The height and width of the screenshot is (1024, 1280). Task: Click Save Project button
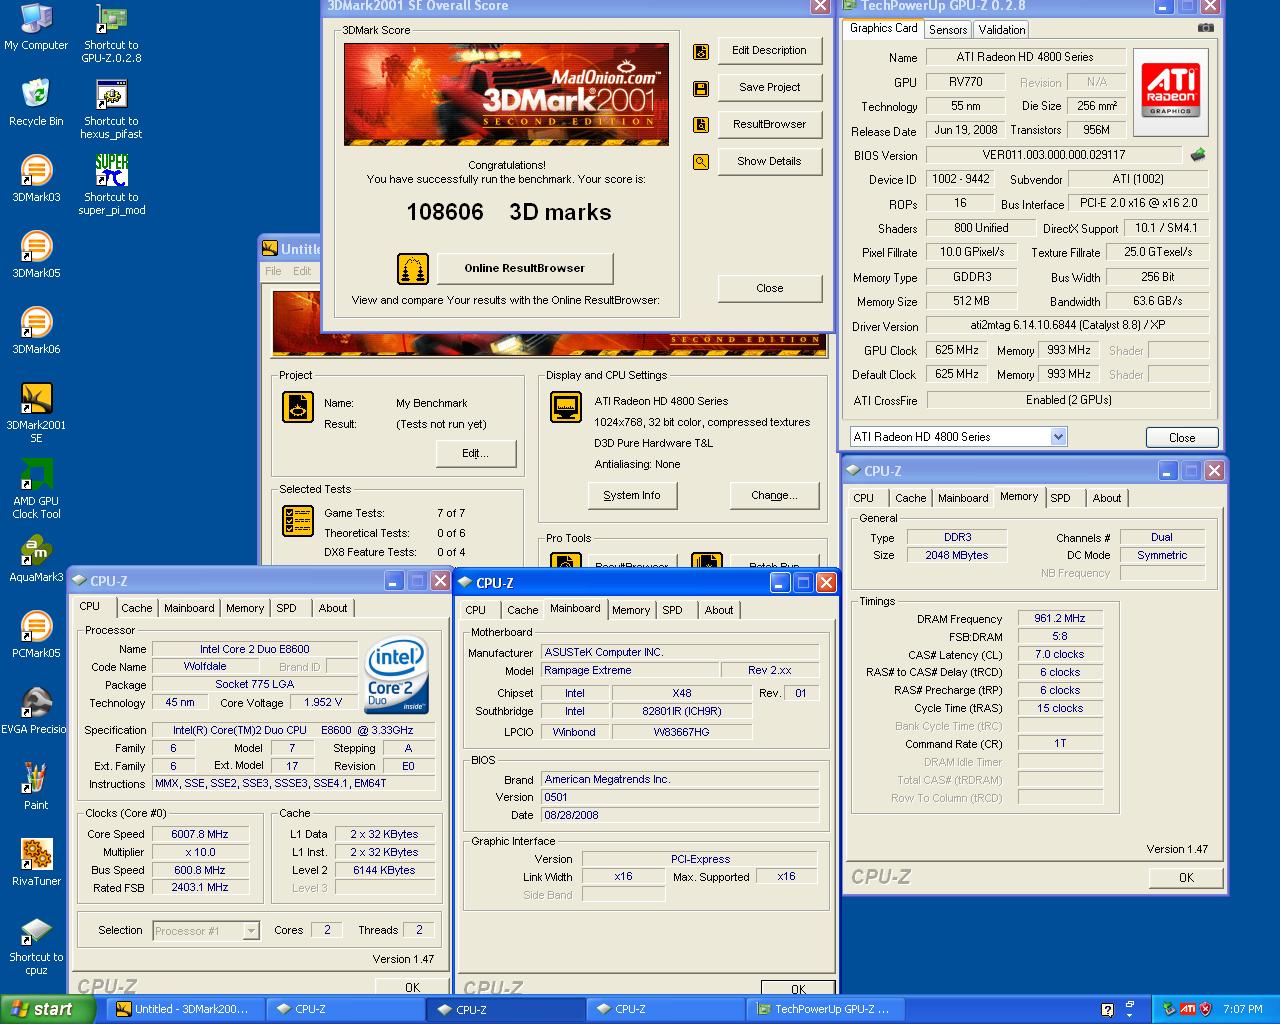coord(769,88)
